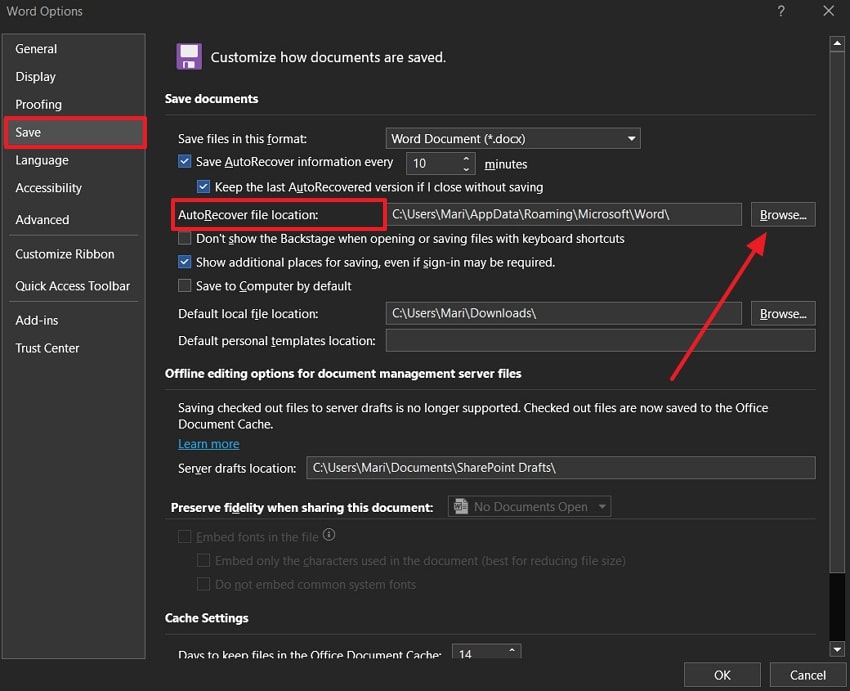
Task: Open the Save files format dropdown
Action: [x=513, y=139]
